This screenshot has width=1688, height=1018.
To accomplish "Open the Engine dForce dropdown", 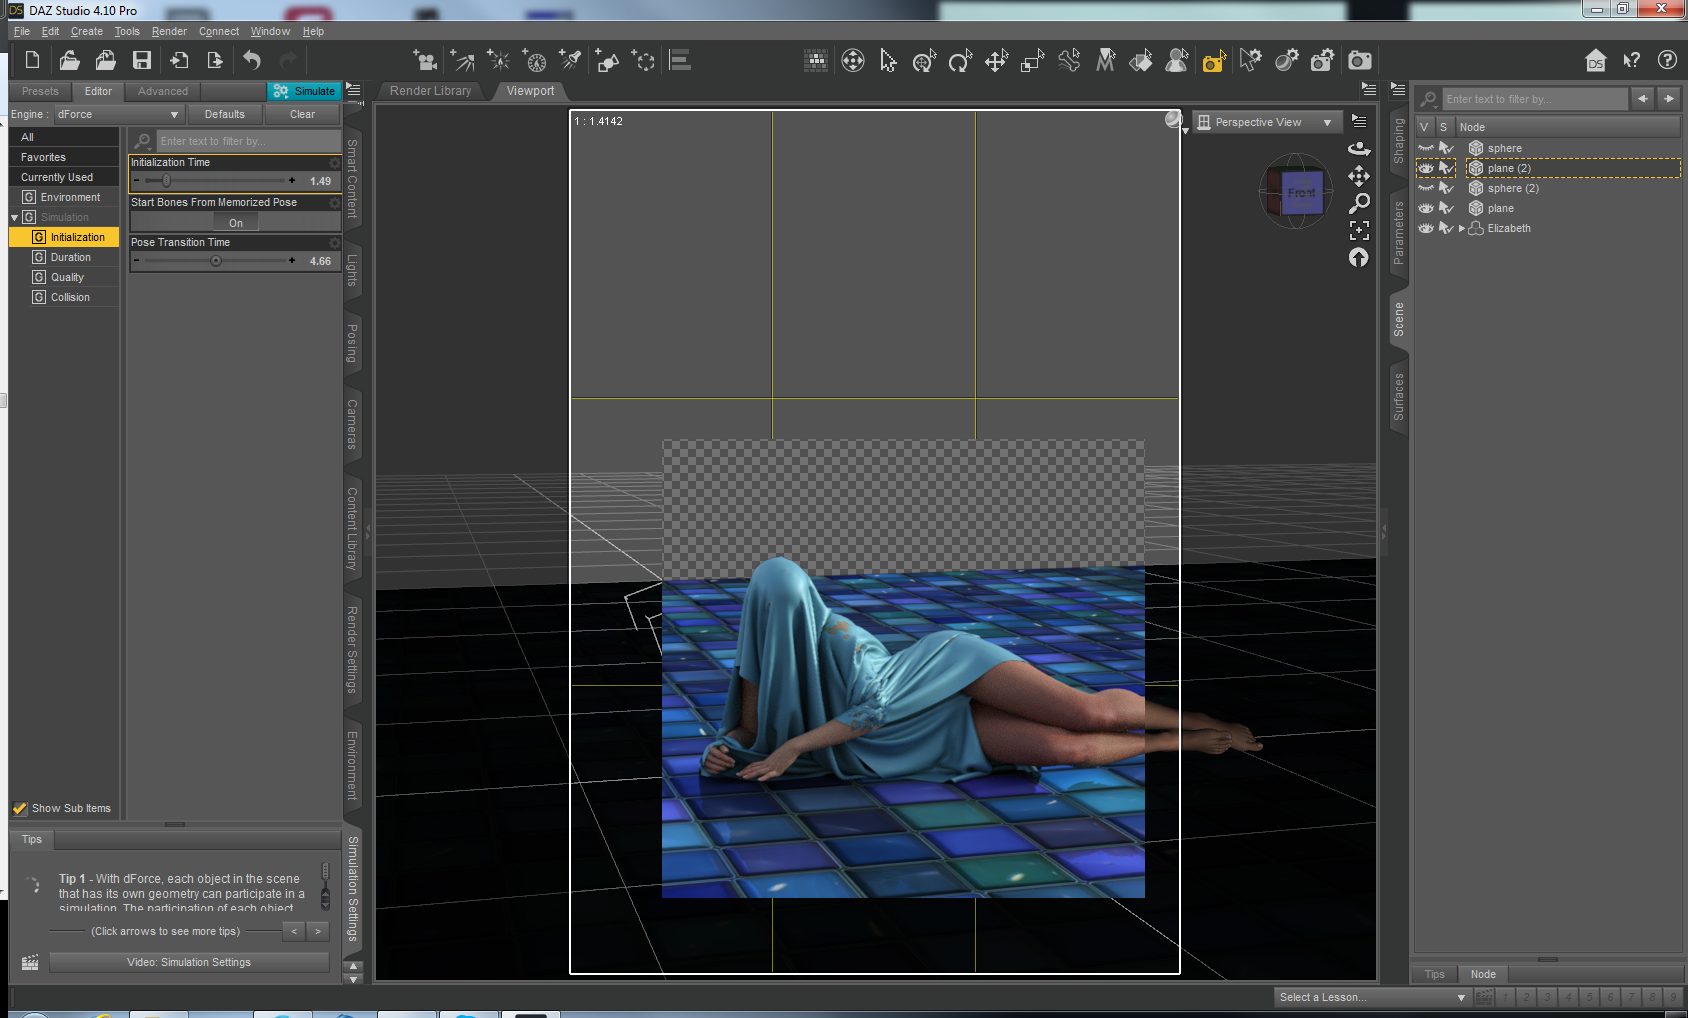I will pos(117,115).
